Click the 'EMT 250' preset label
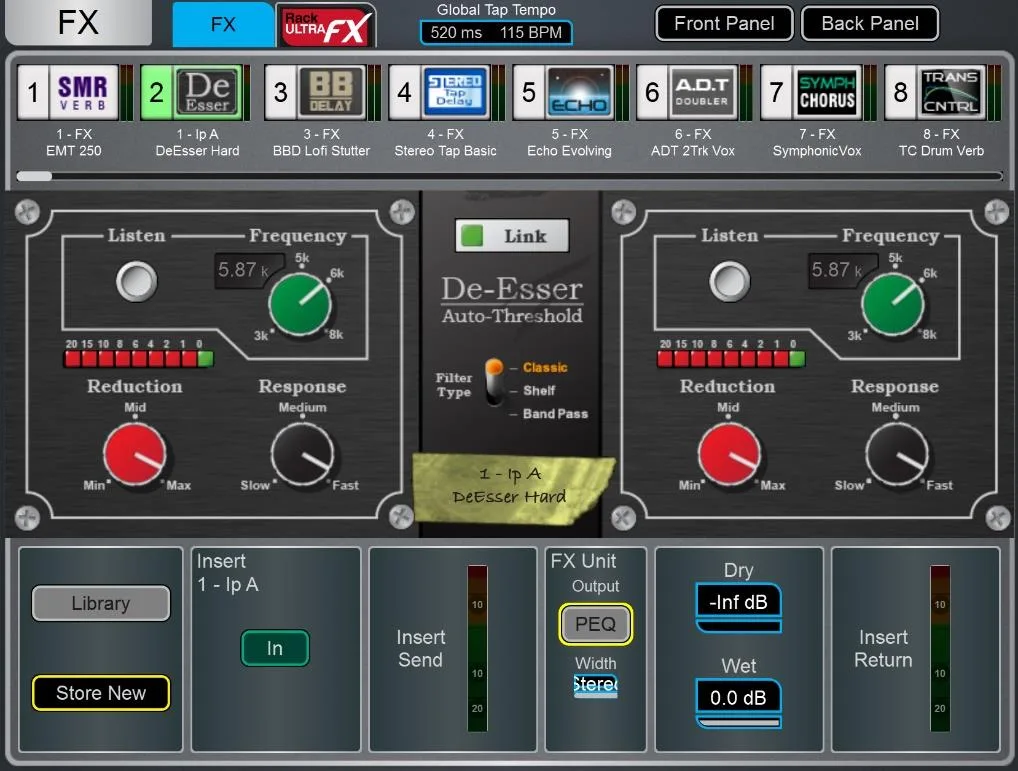Screen dimensions: 1018x771 click(x=73, y=151)
